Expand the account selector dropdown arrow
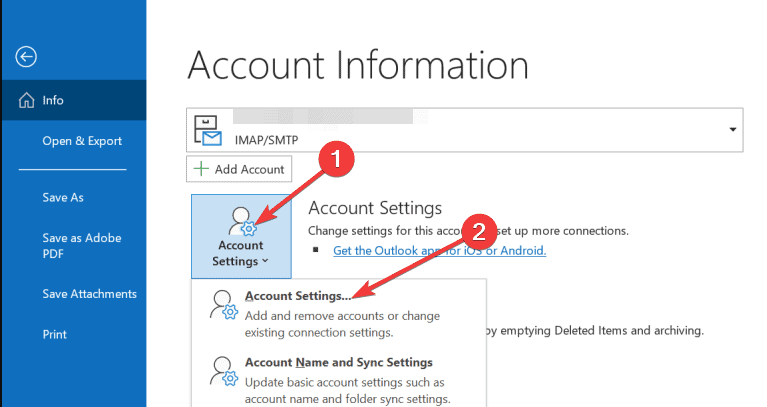 click(732, 130)
